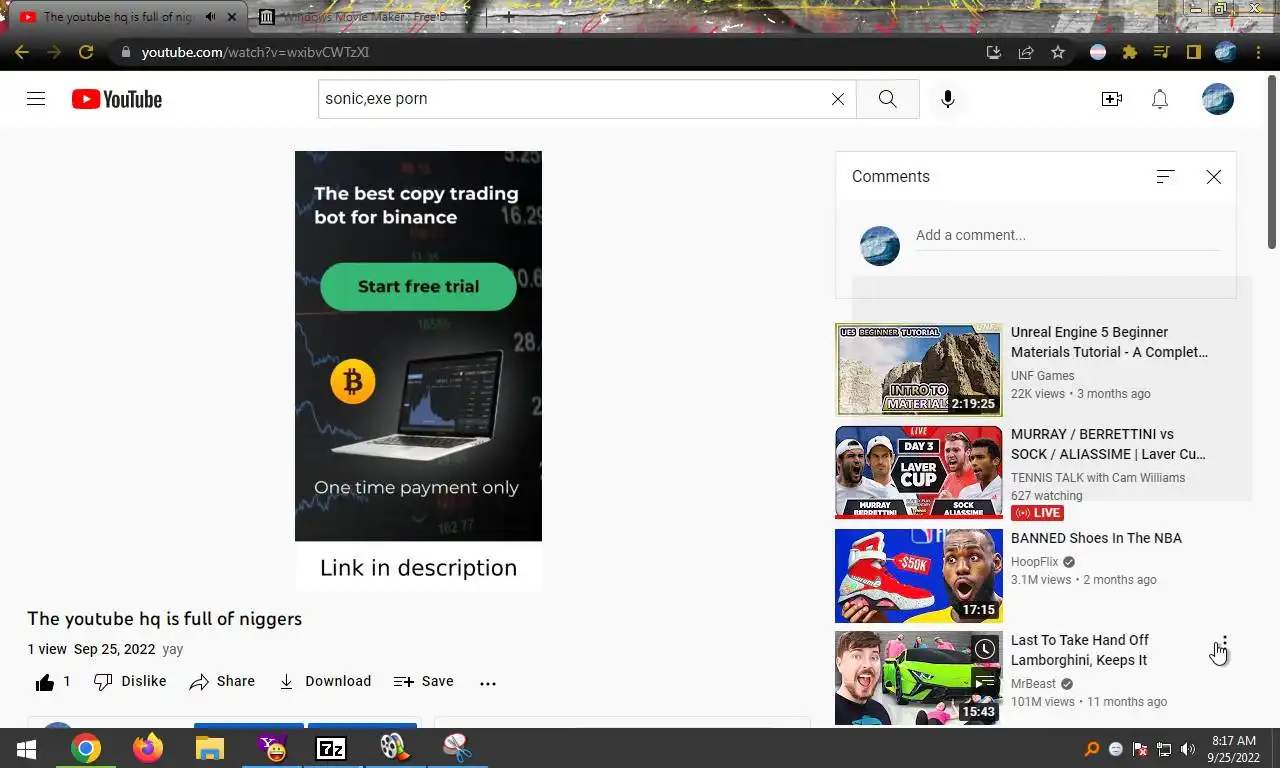Open more actions ellipsis below video
The width and height of the screenshot is (1280, 768).
coord(488,683)
